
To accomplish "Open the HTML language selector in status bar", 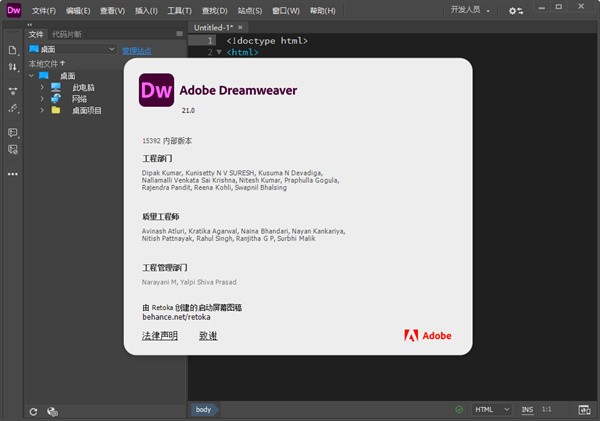I will [490, 410].
